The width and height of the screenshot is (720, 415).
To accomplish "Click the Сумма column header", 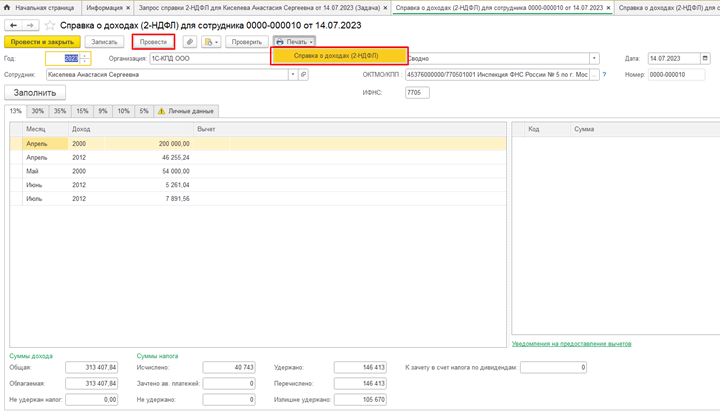I will point(645,129).
